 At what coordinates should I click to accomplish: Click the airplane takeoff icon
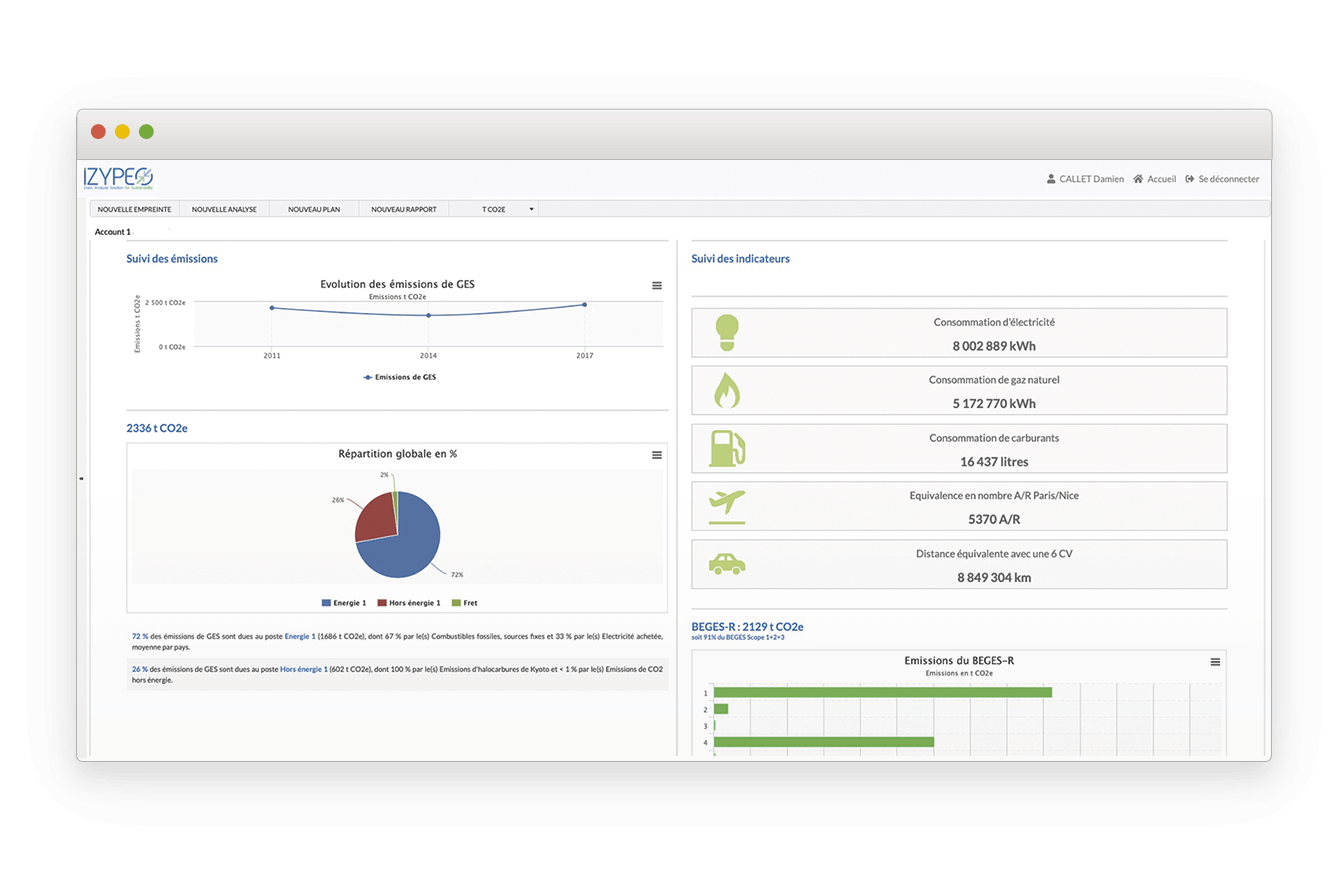(727, 506)
